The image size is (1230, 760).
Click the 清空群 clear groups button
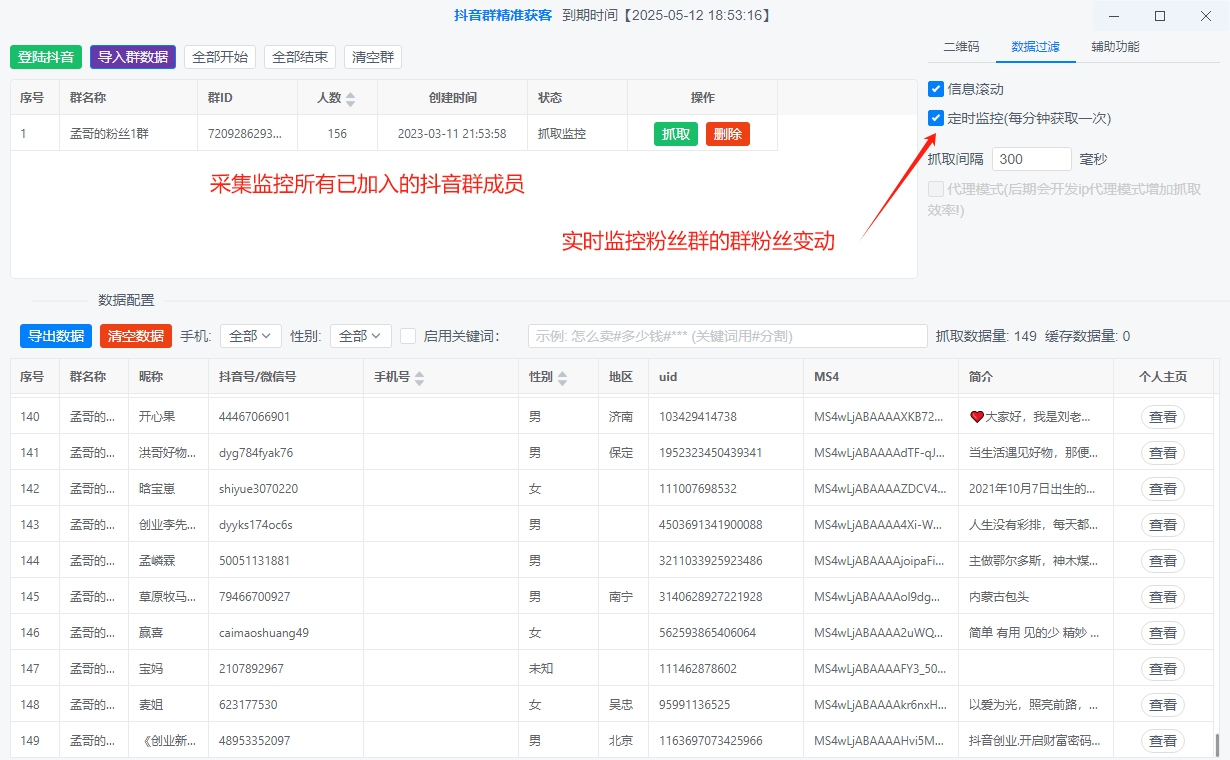coord(372,57)
